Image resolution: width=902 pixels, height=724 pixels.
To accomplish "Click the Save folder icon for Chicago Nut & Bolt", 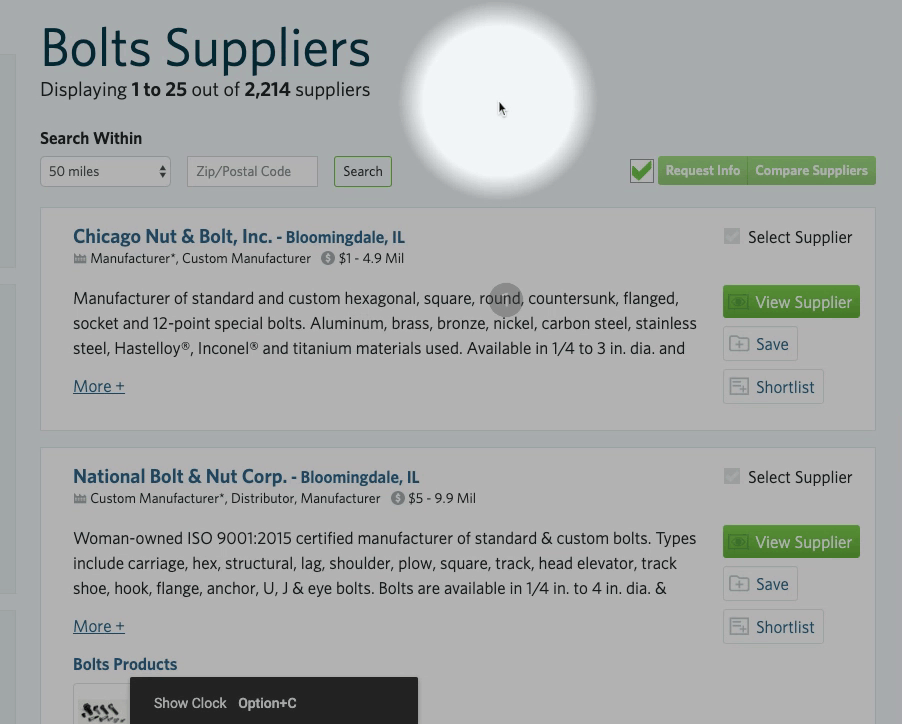I will pyautogui.click(x=739, y=344).
